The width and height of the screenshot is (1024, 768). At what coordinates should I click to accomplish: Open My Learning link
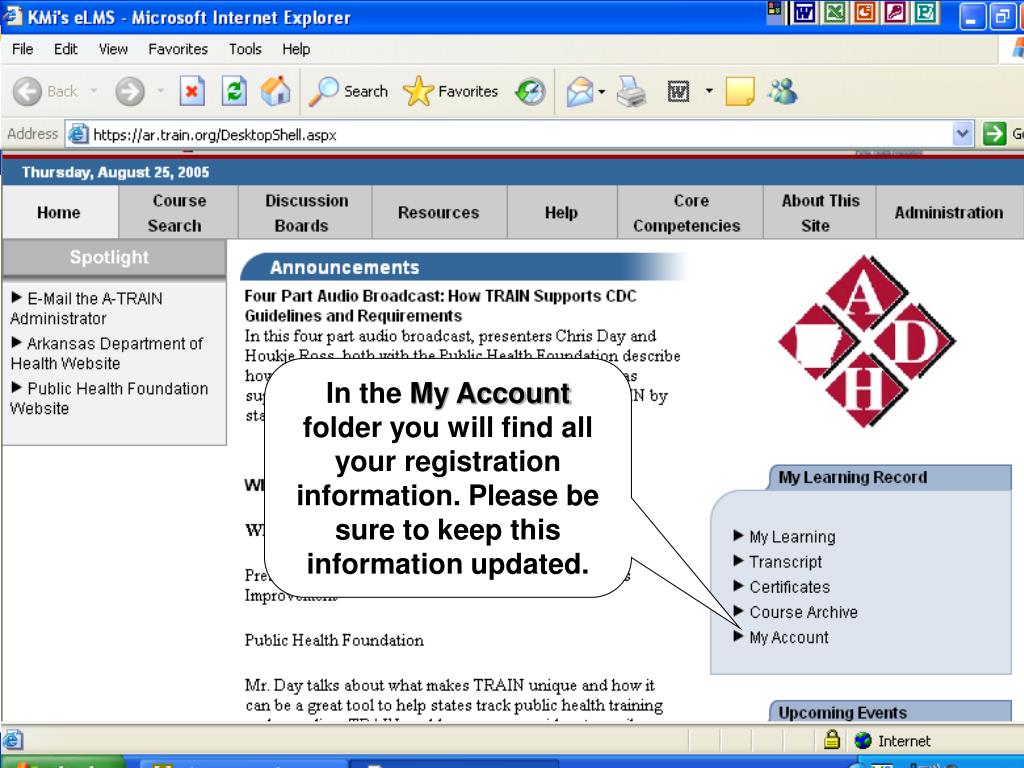(792, 537)
